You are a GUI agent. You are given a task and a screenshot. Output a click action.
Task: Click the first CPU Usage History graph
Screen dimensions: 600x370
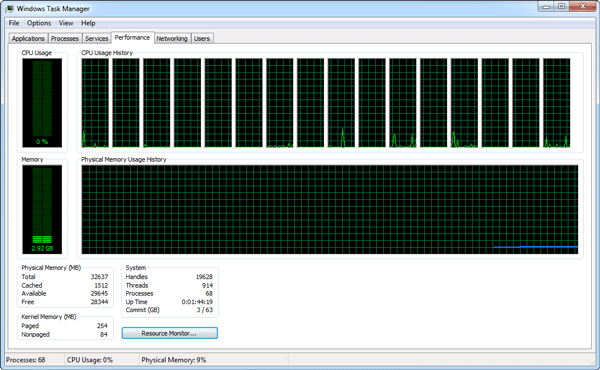(95, 103)
